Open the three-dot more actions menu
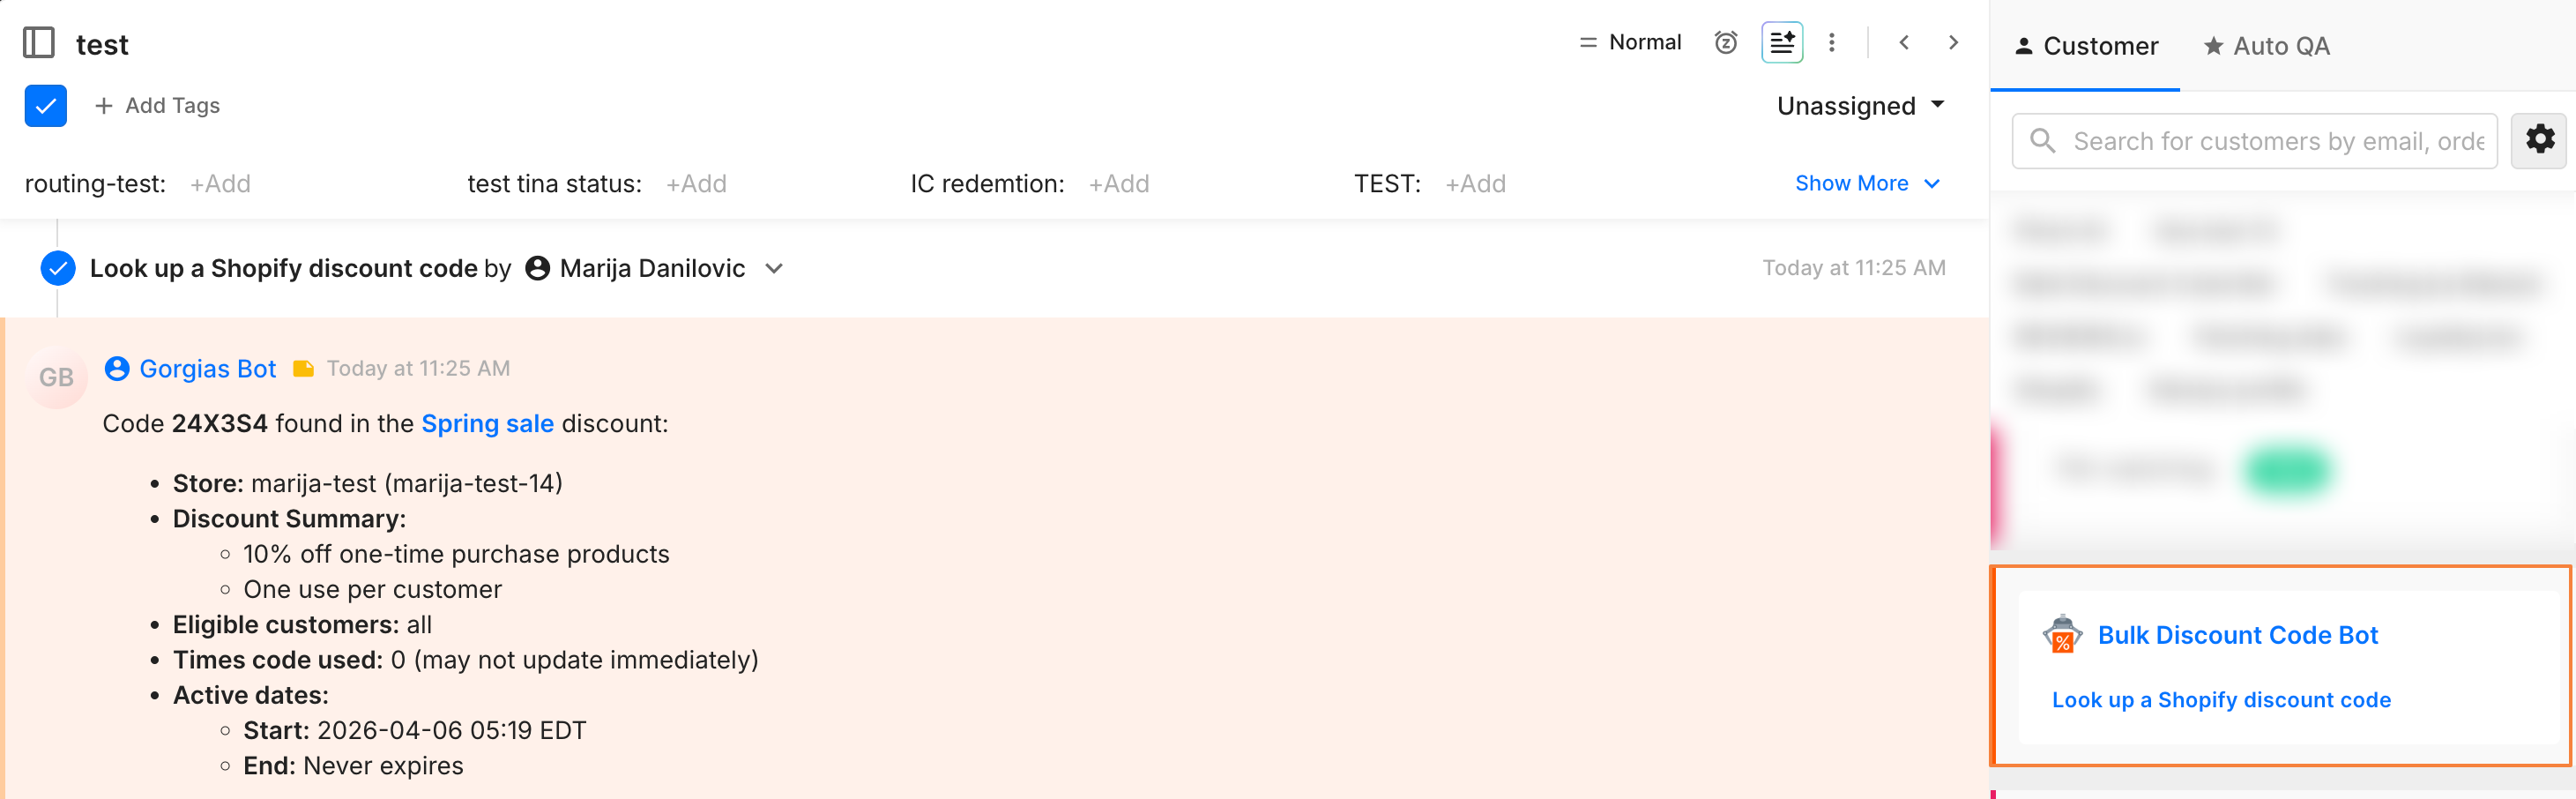 pos(1831,43)
